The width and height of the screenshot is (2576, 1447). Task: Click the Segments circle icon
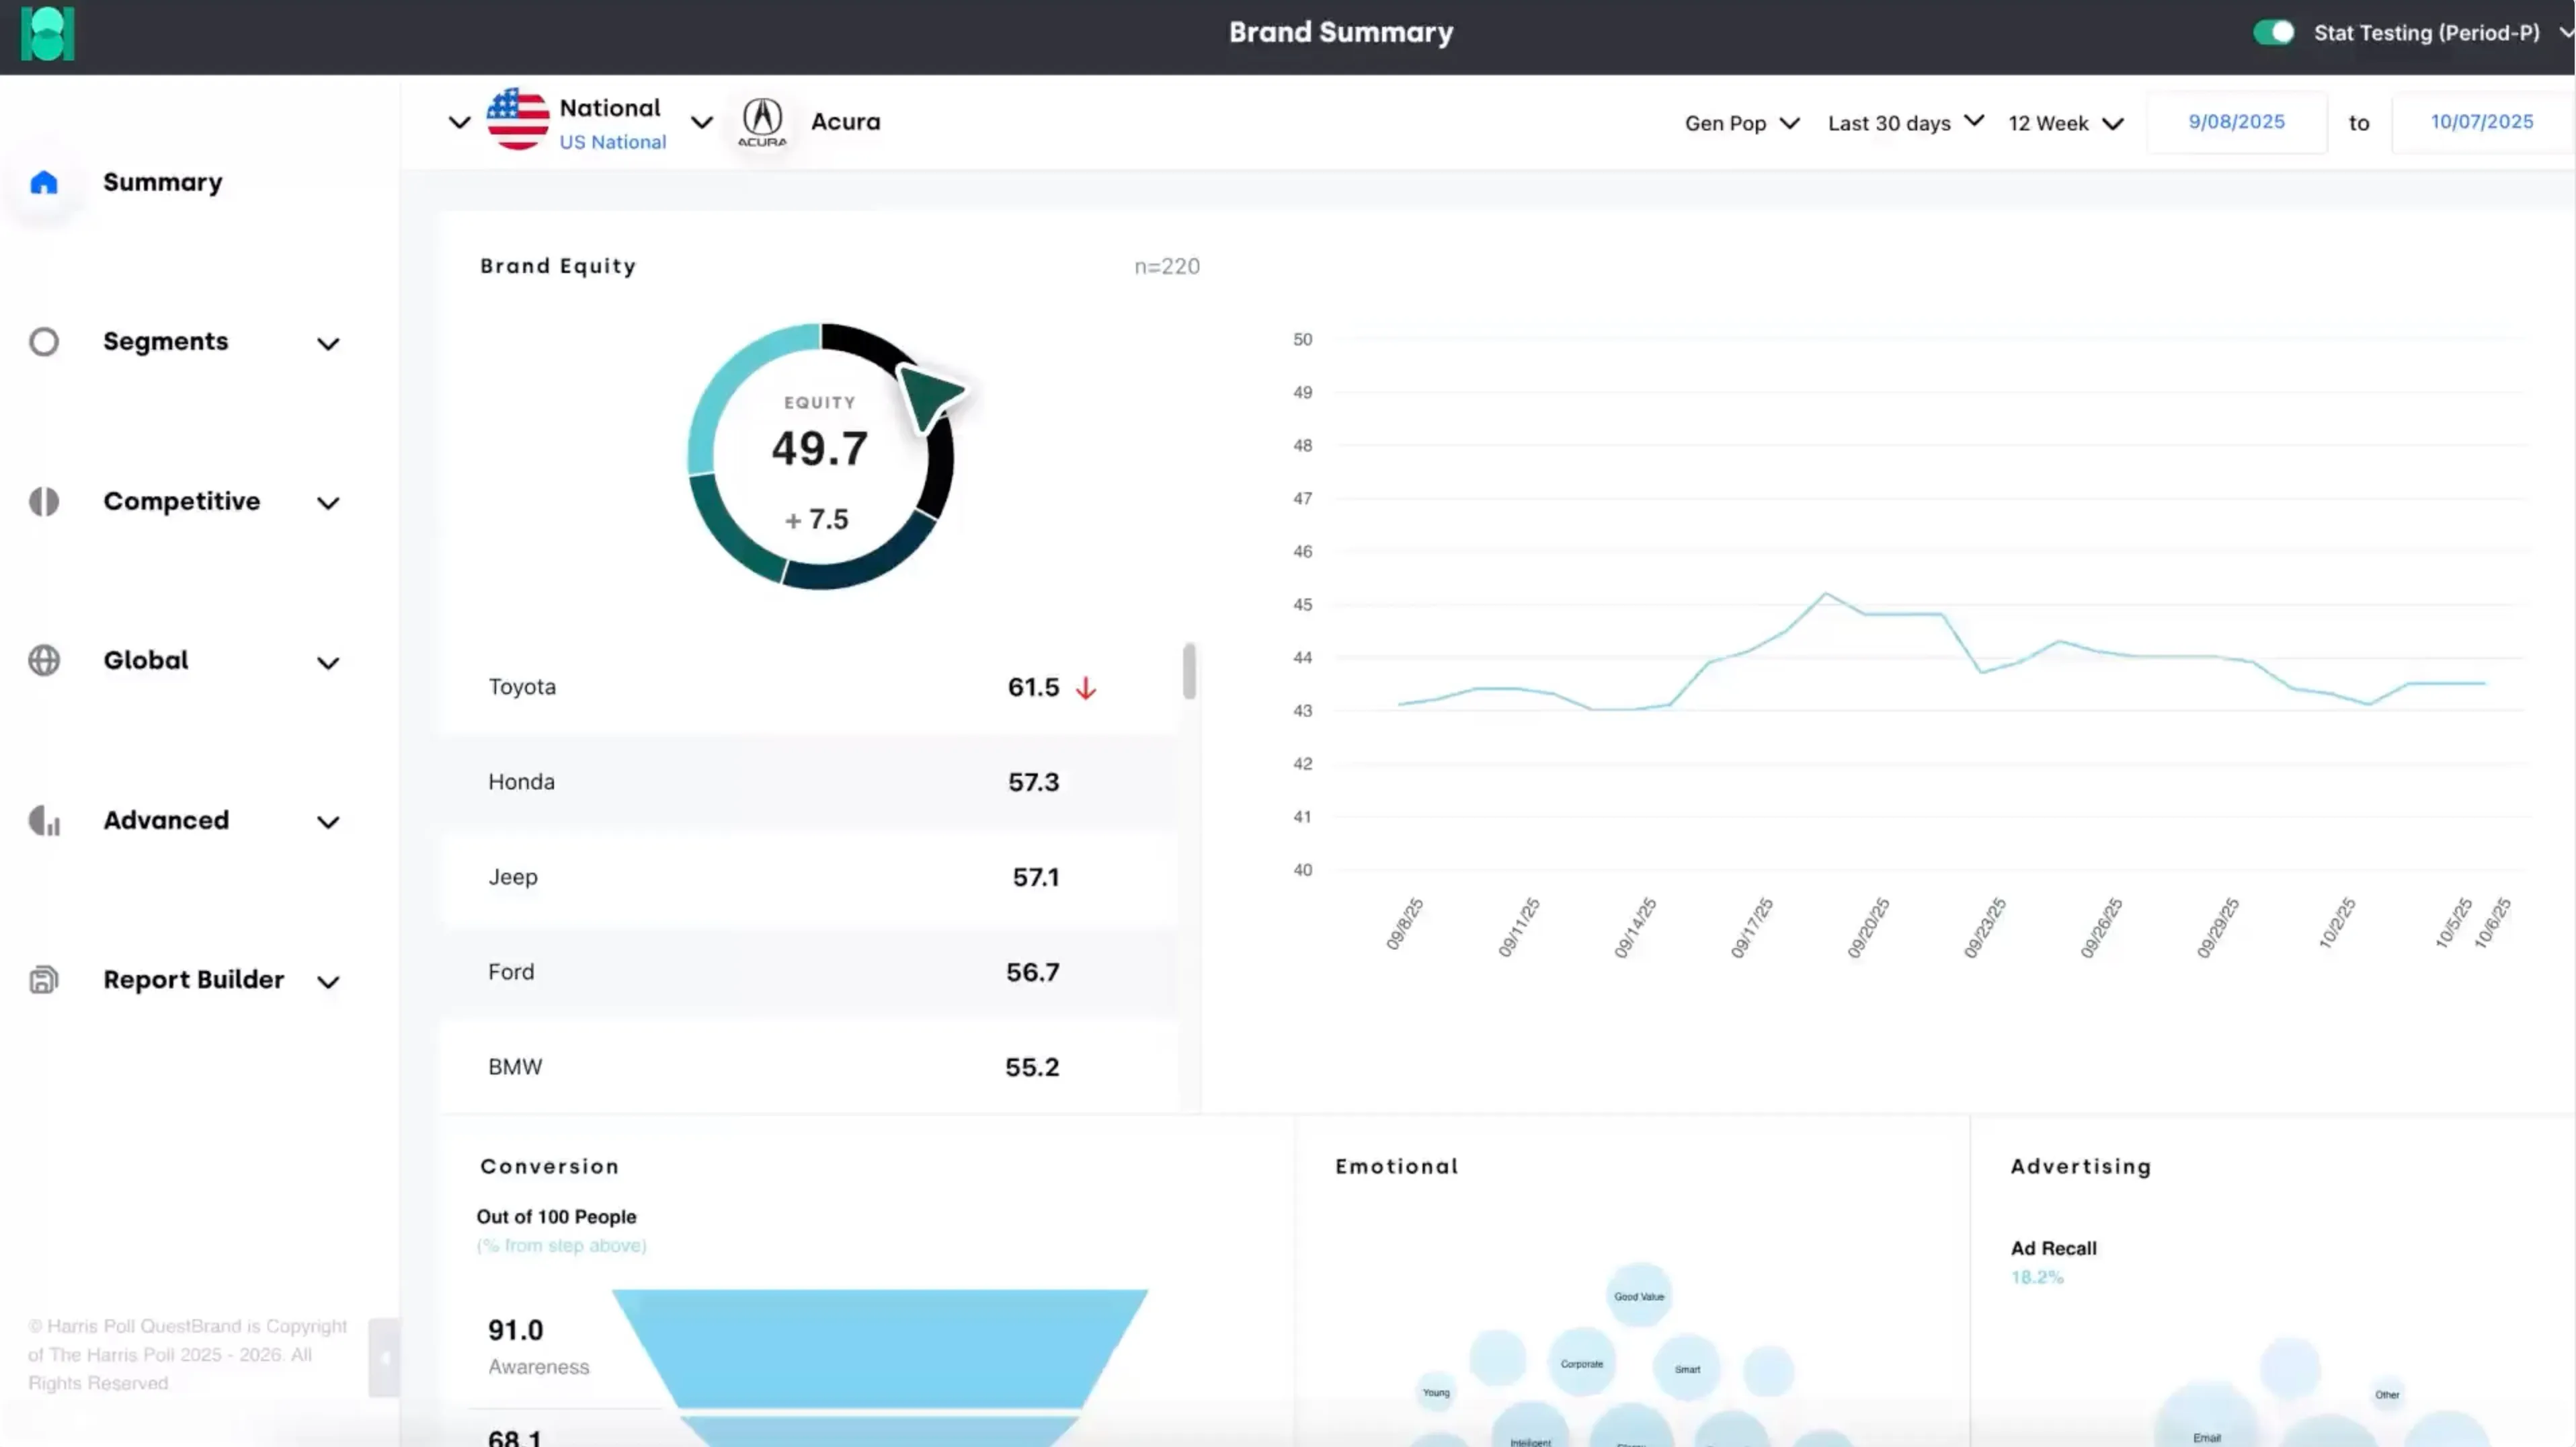pos(44,342)
